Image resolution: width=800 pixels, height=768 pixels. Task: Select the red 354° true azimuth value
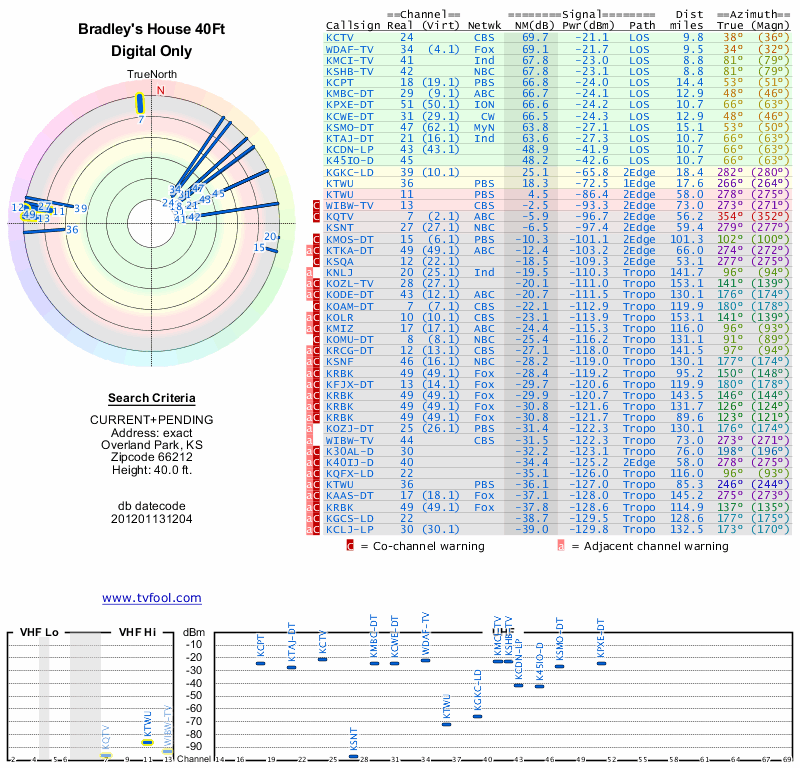coord(730,217)
